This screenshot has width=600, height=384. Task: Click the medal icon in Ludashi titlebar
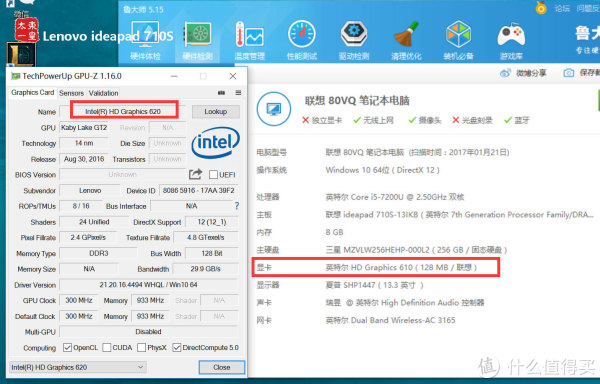(541, 8)
